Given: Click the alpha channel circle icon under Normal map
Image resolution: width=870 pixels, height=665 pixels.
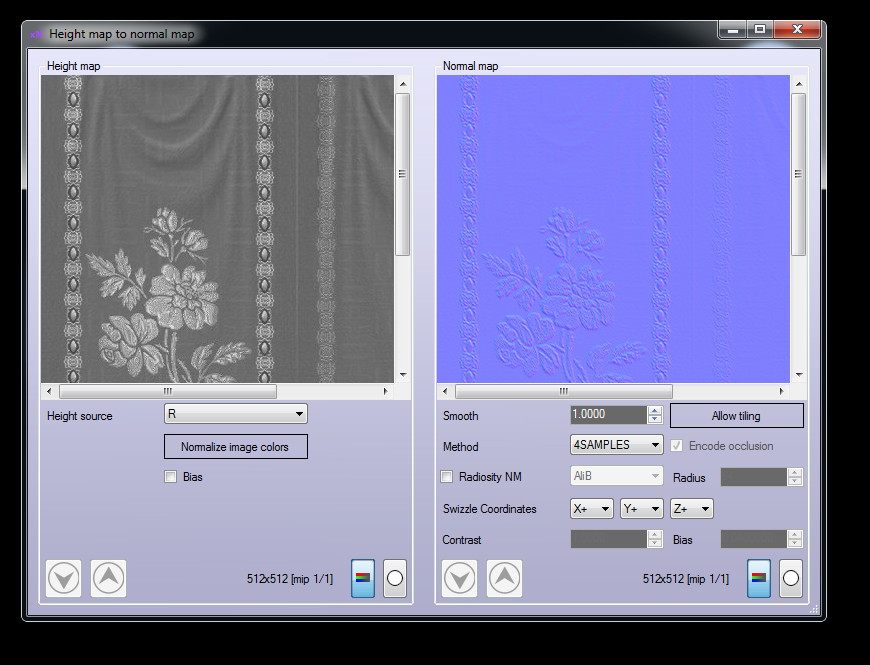Looking at the screenshot, I should pyautogui.click(x=791, y=578).
